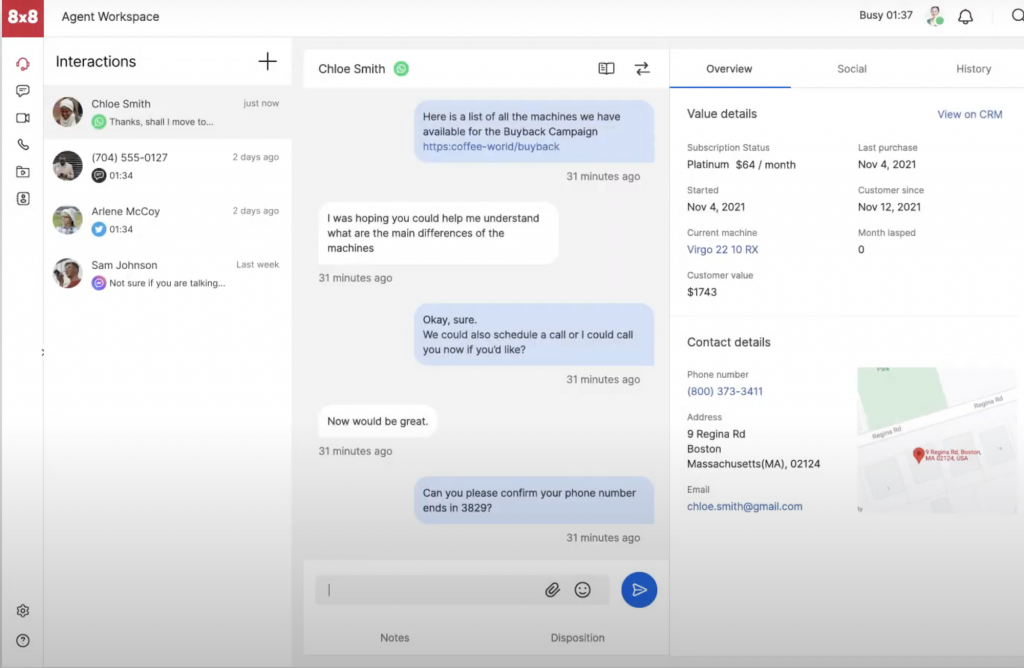Open agent status via Busy 01:37 indicator
The image size is (1024, 668).
(886, 16)
